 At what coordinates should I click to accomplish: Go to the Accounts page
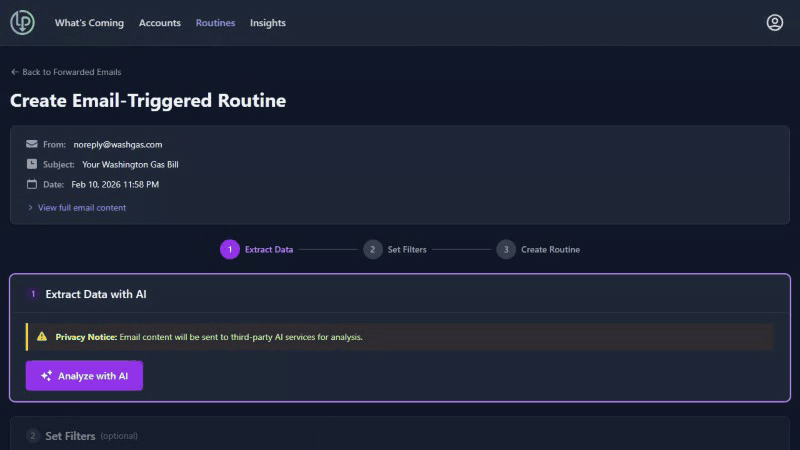(160, 23)
